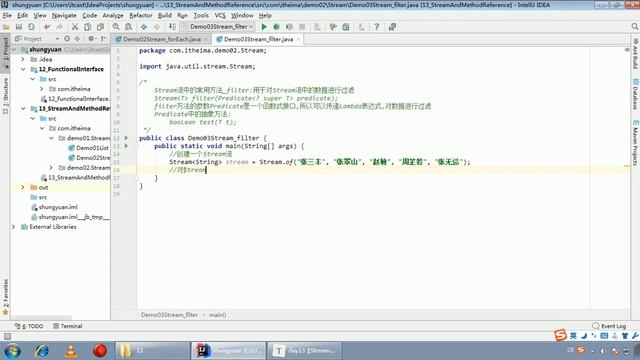Toggle the Favorites side panel
This screenshot has width=640, height=360.
click(5, 297)
